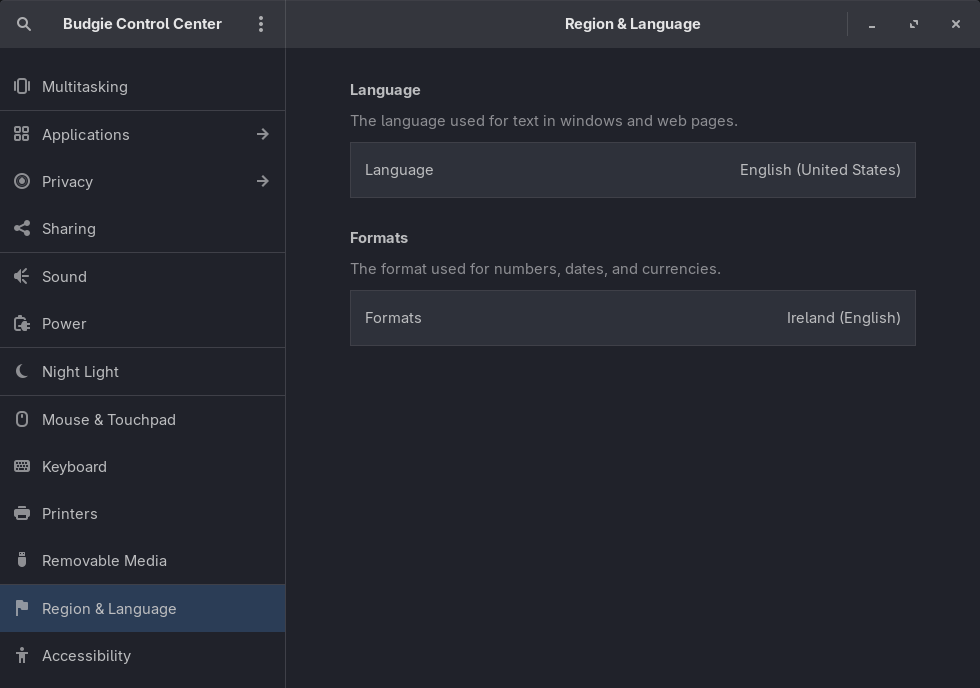The image size is (980, 688).
Task: Click Ireland (English) format value
Action: click(843, 318)
